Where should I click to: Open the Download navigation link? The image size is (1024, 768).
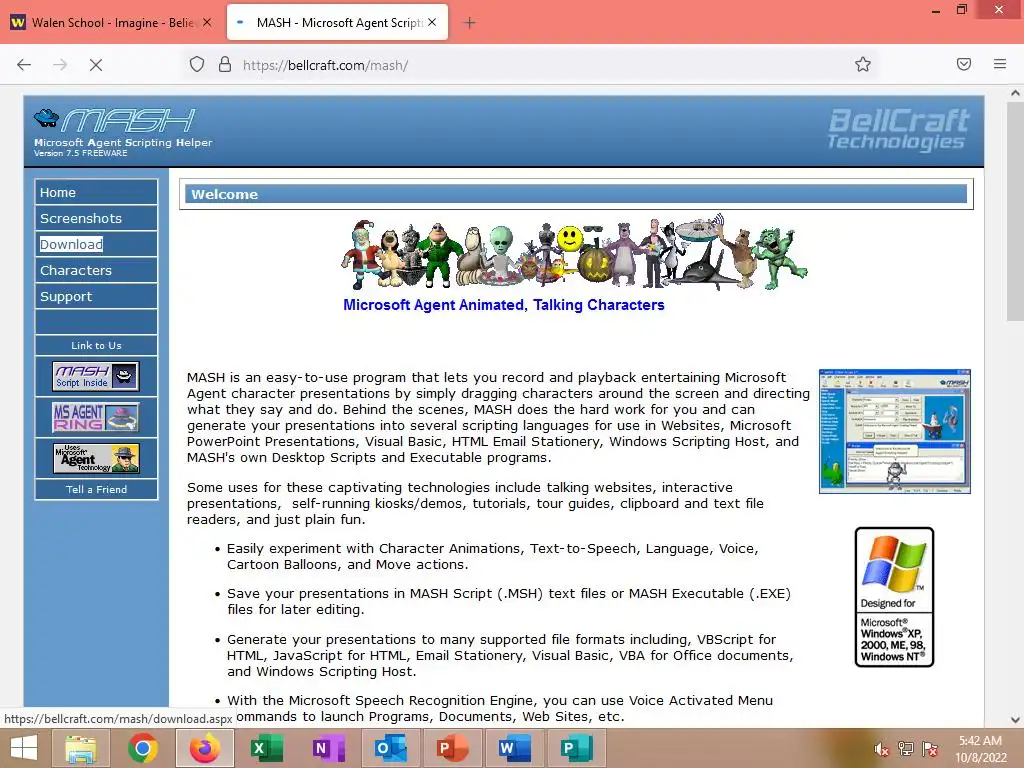(96, 244)
